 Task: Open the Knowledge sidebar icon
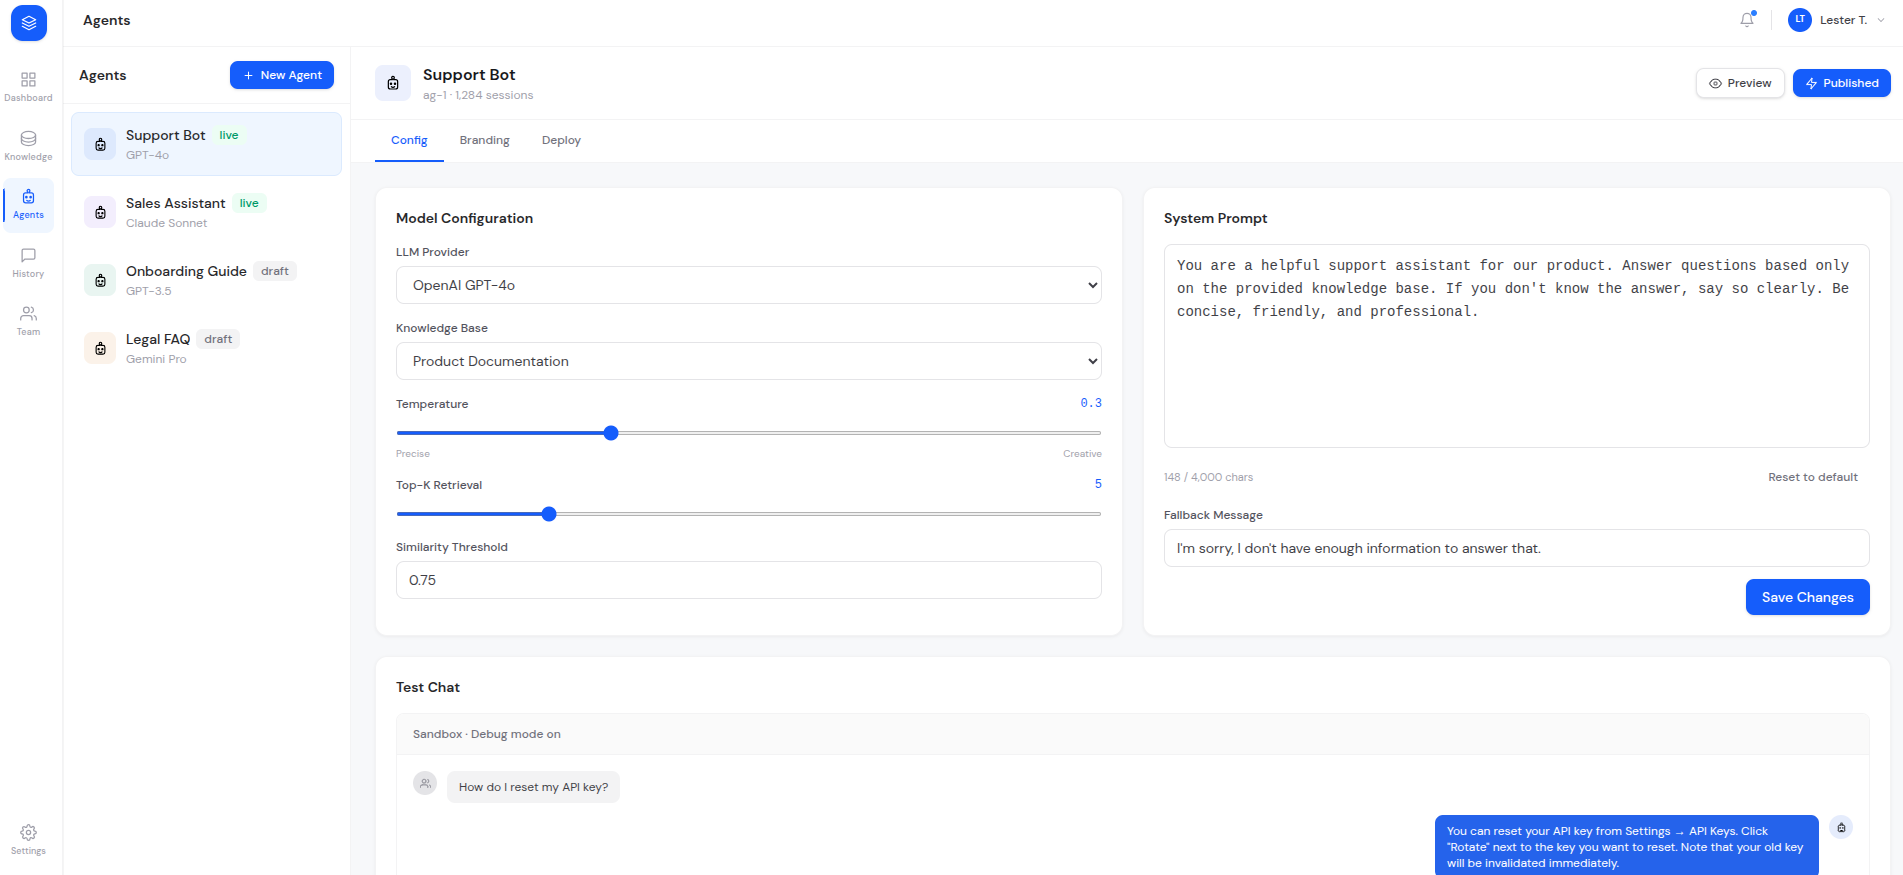coord(28,145)
